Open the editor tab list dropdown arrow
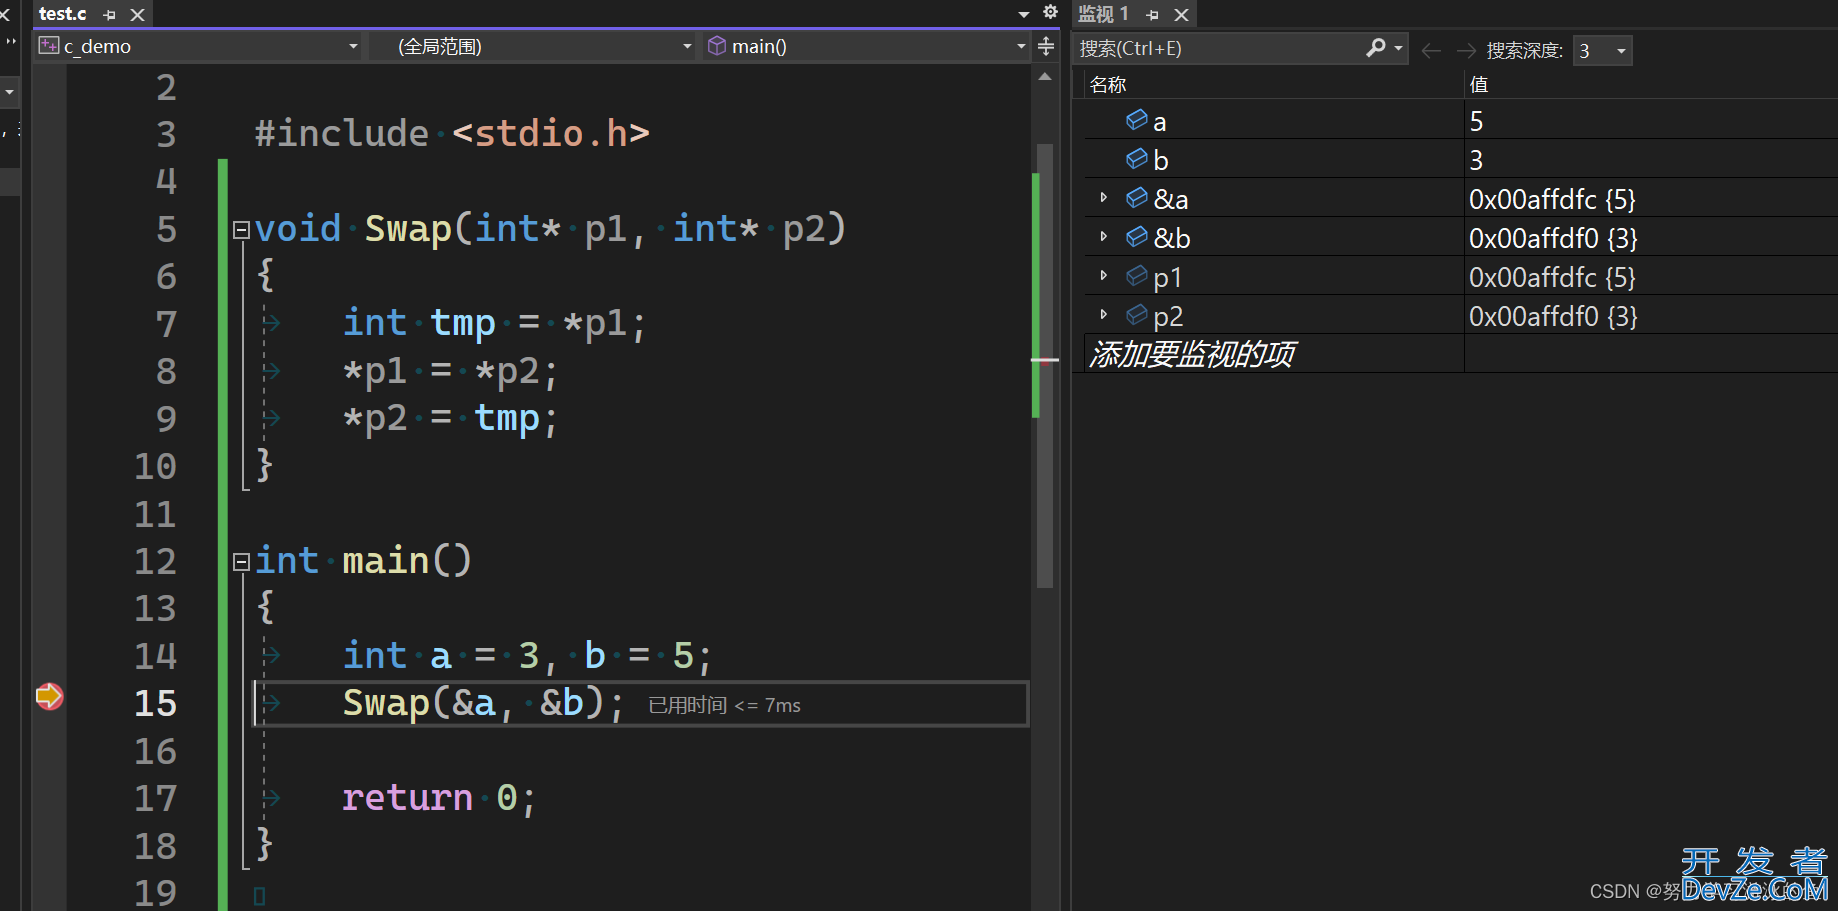 tap(1024, 14)
